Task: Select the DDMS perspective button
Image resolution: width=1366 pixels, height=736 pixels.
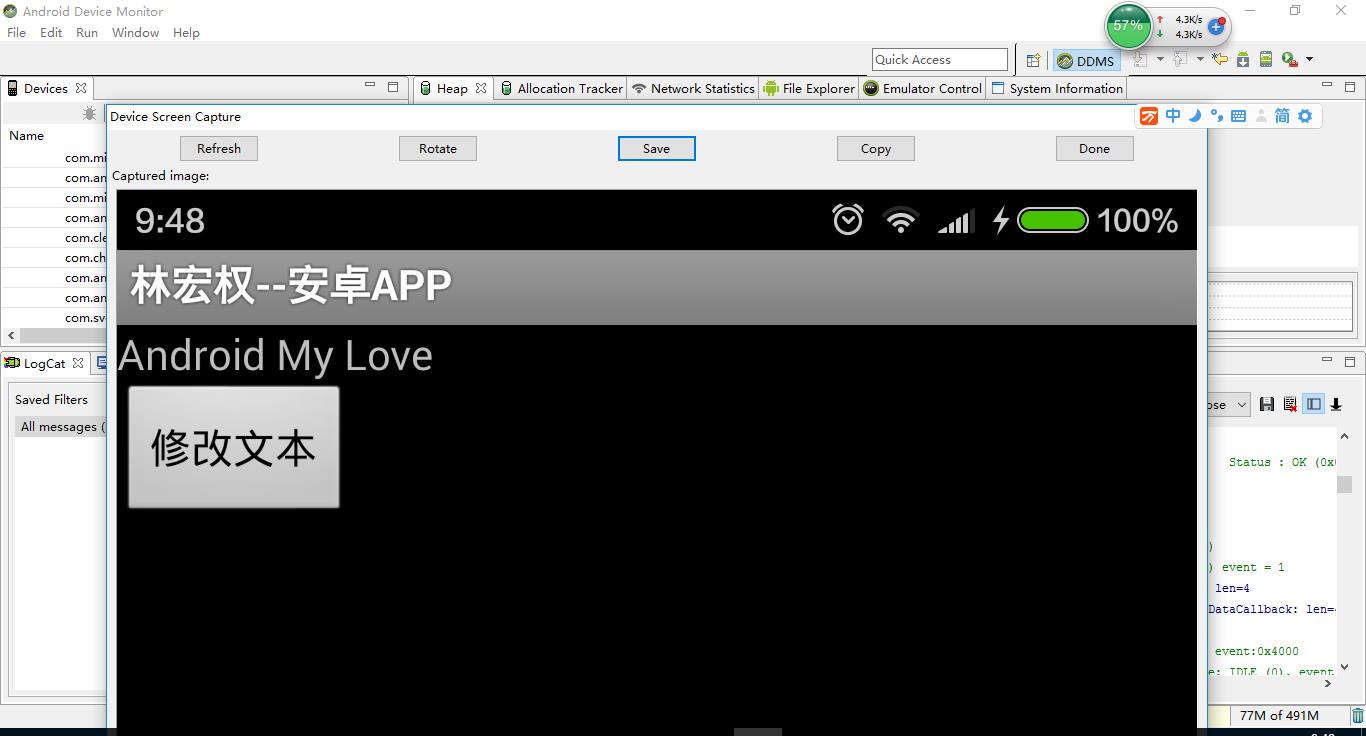Action: [x=1086, y=61]
